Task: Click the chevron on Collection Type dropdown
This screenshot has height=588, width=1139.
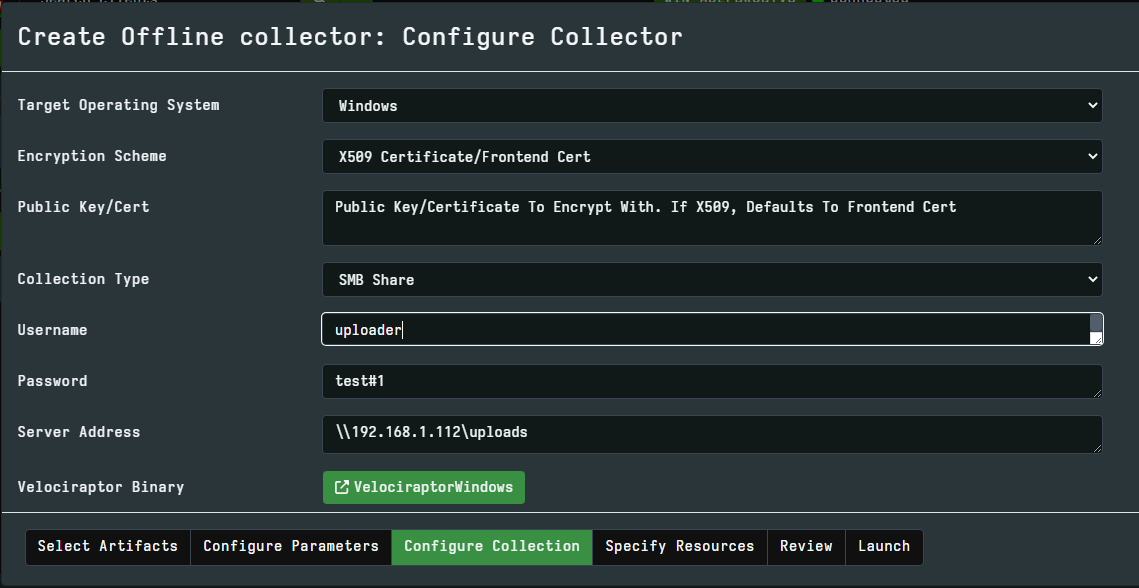Action: click(x=1090, y=279)
